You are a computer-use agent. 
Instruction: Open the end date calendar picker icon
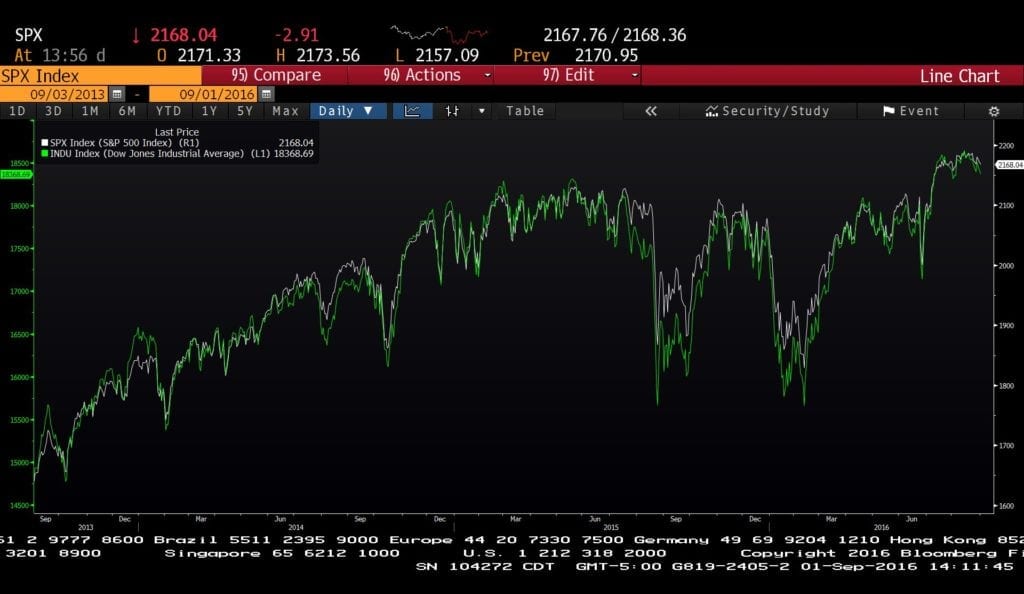tap(266, 94)
